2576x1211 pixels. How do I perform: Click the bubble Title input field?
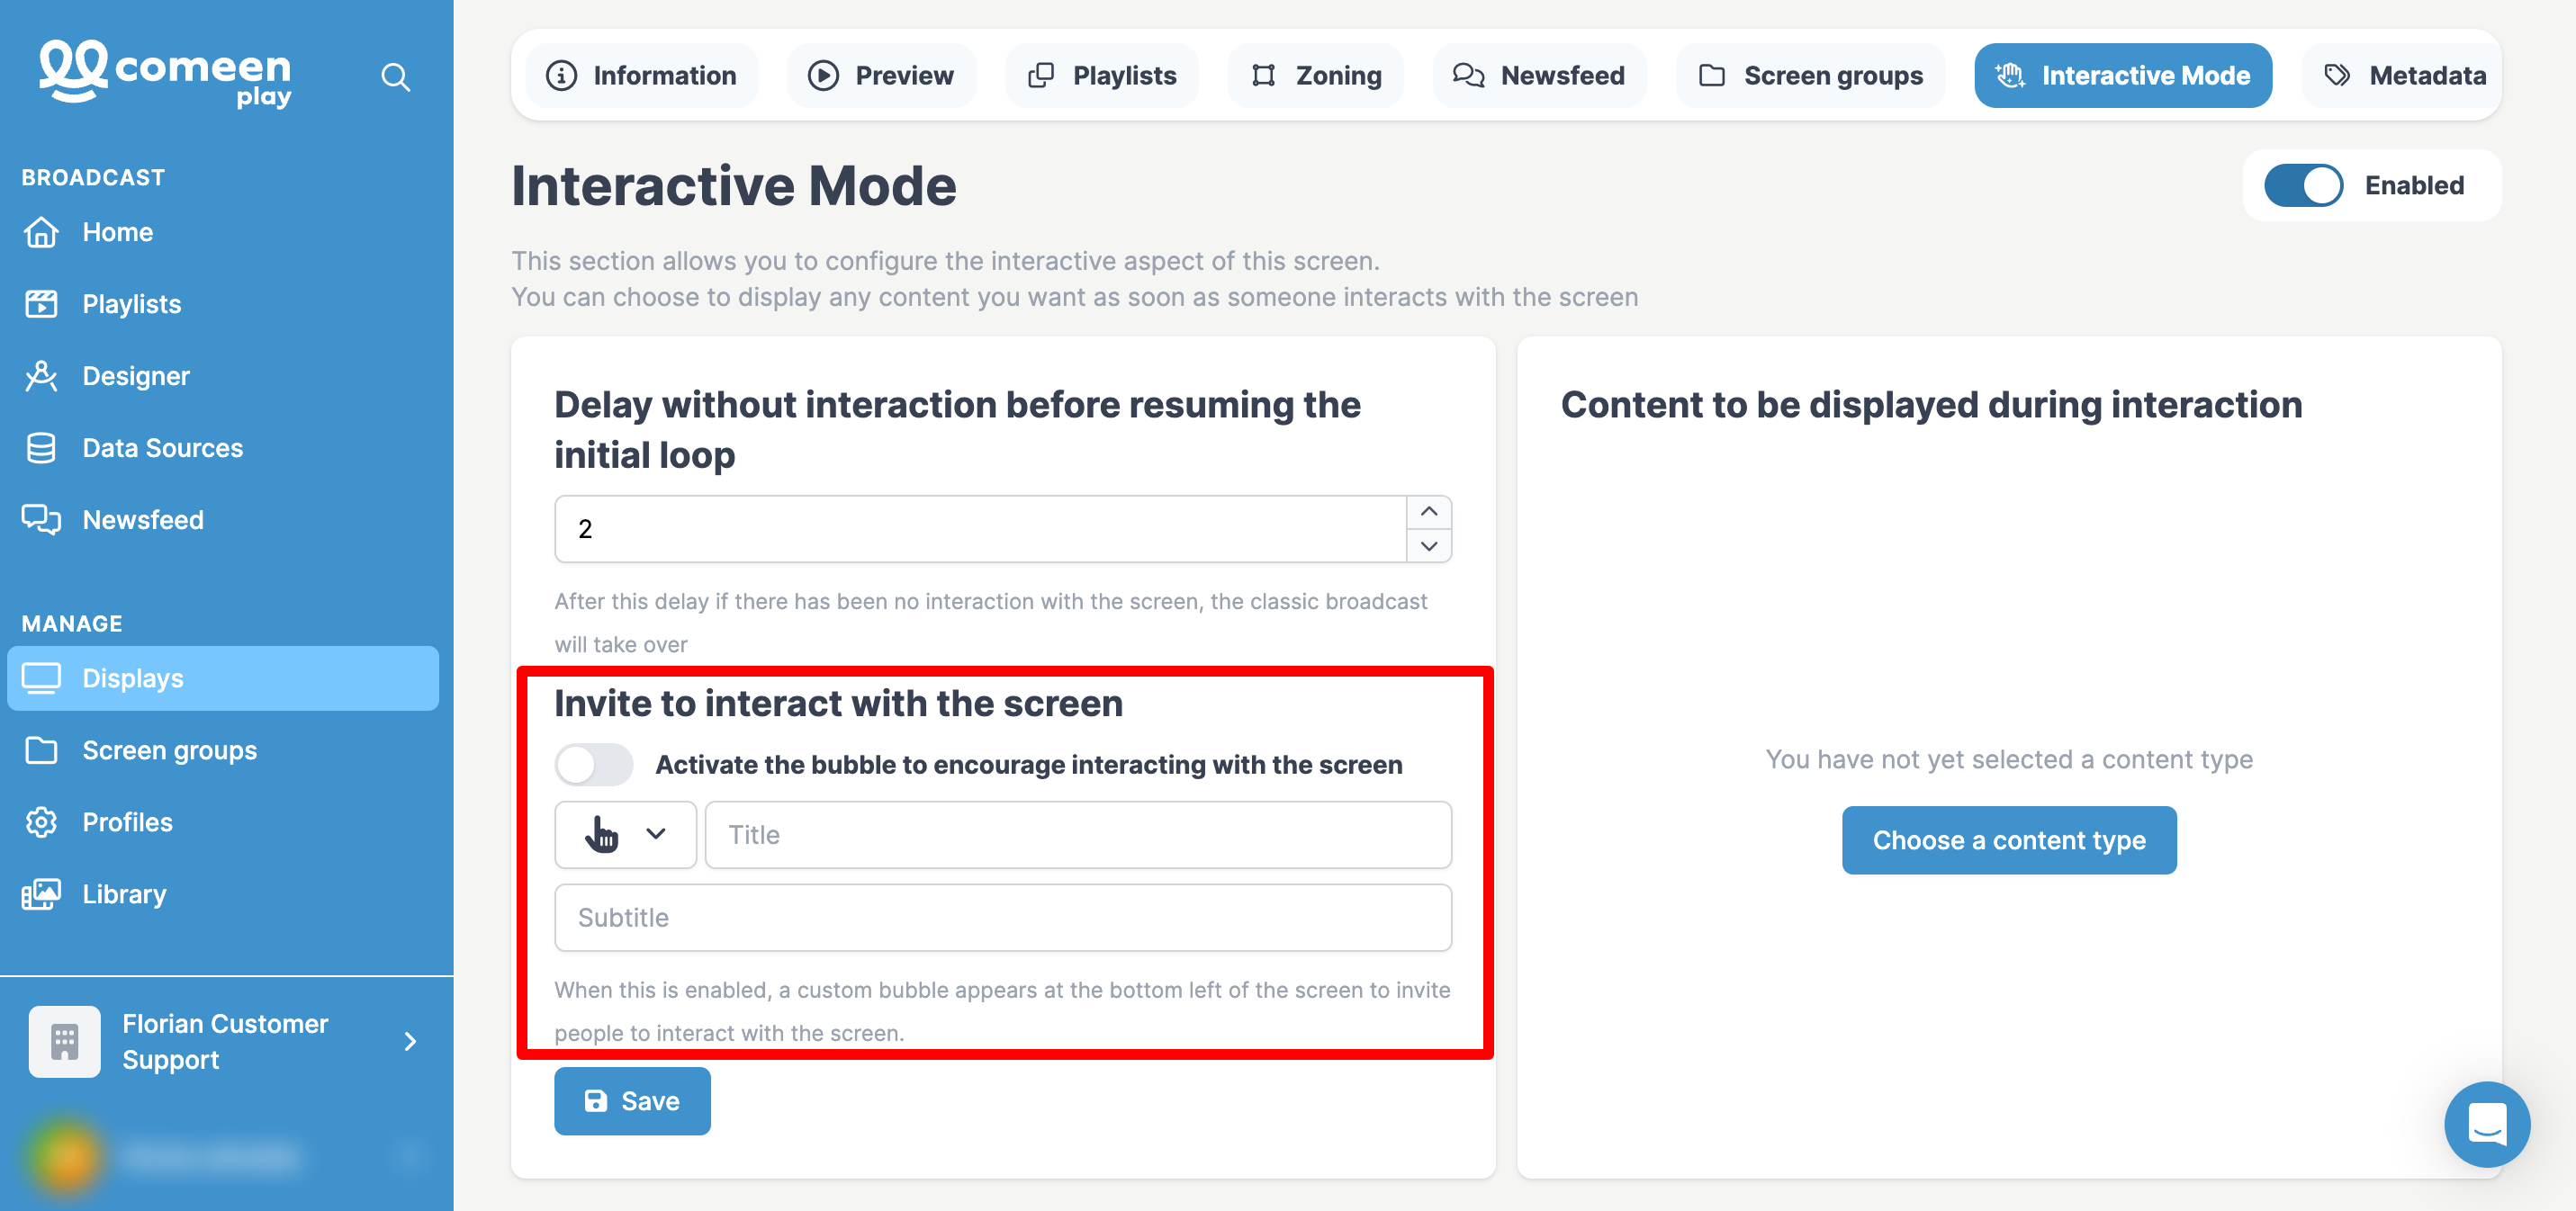[x=1078, y=834]
